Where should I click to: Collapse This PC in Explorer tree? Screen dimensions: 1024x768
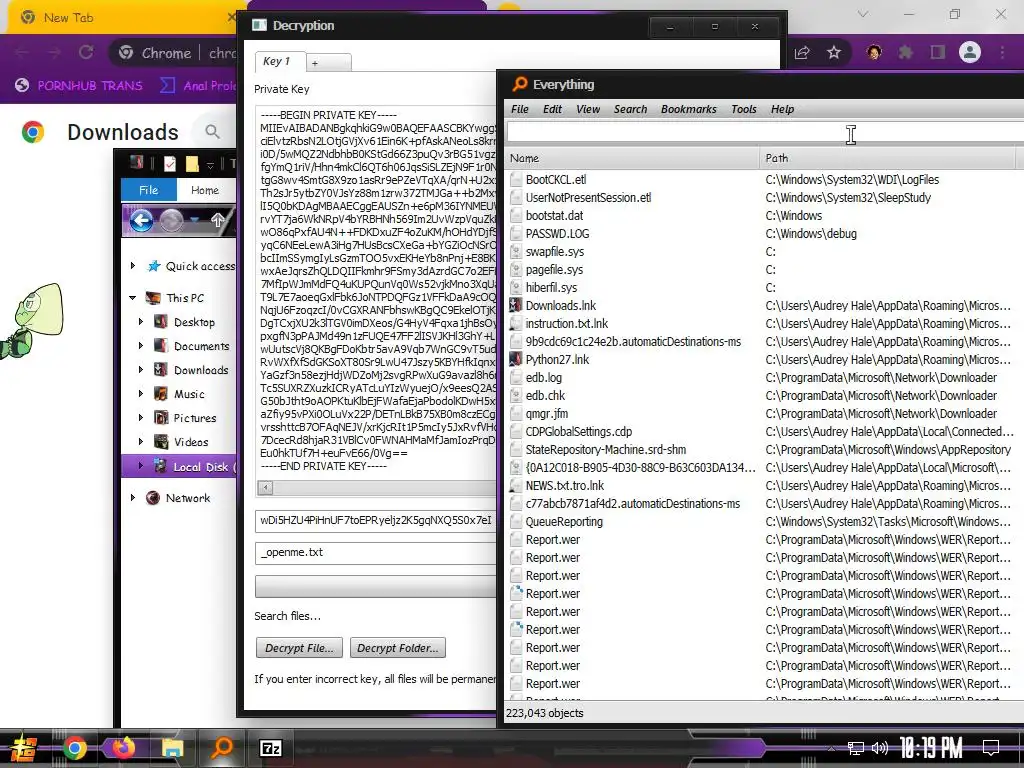point(133,298)
